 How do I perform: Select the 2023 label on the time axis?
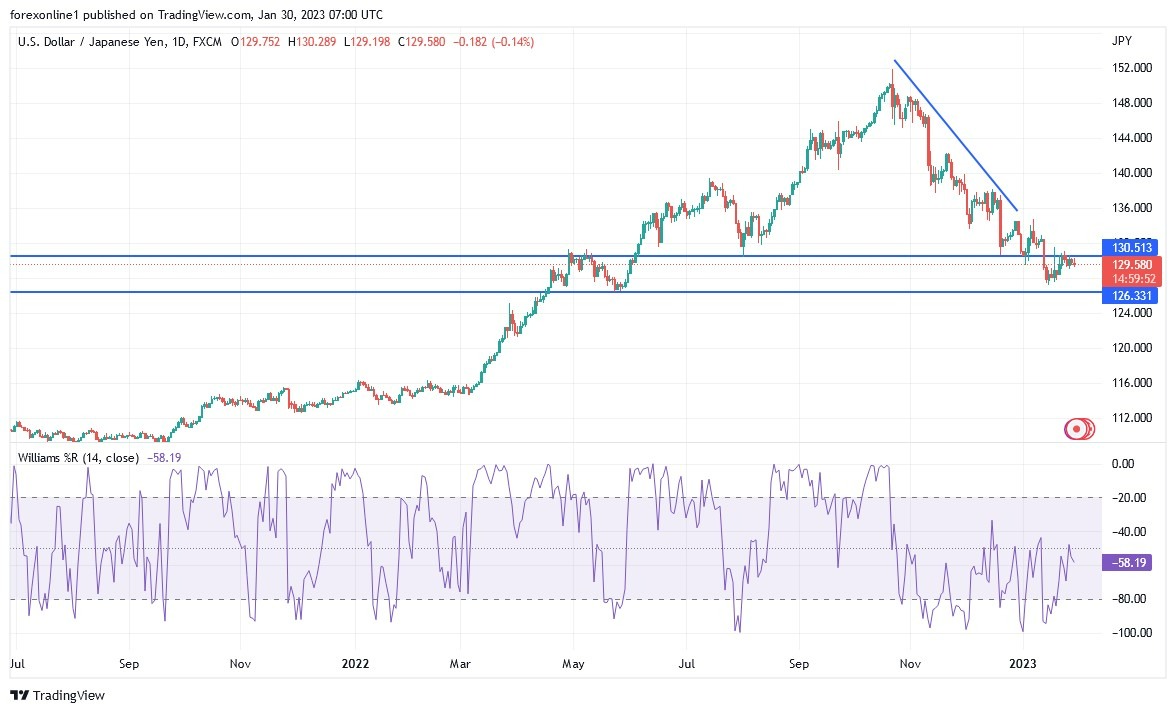[x=1021, y=663]
